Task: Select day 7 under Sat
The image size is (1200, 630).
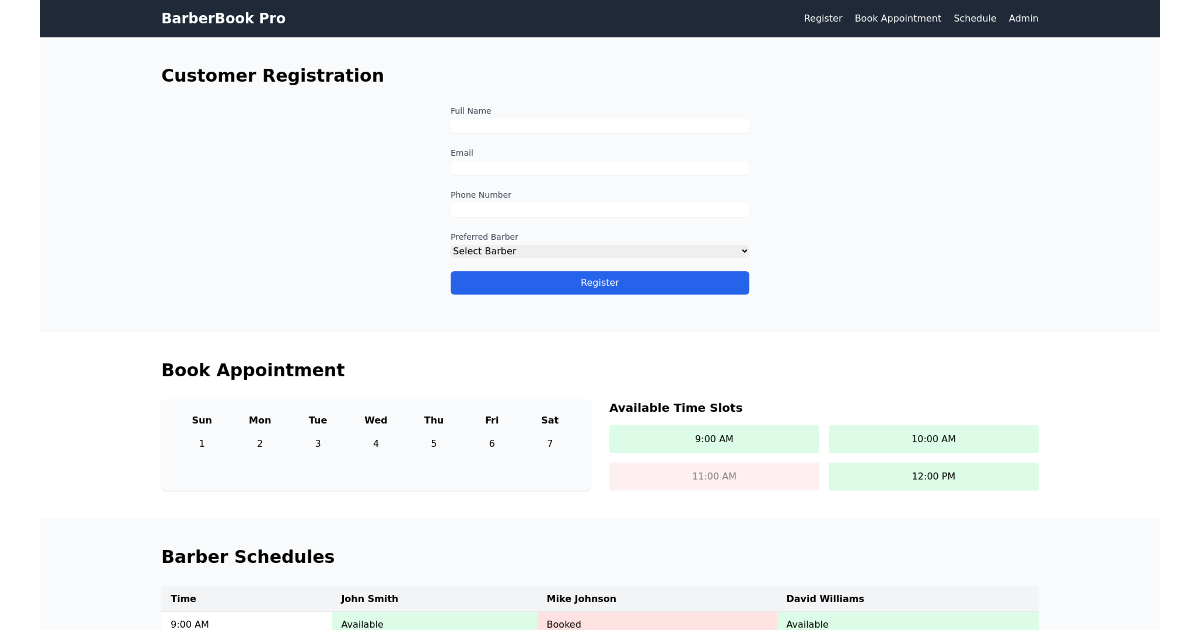Action: (x=550, y=443)
